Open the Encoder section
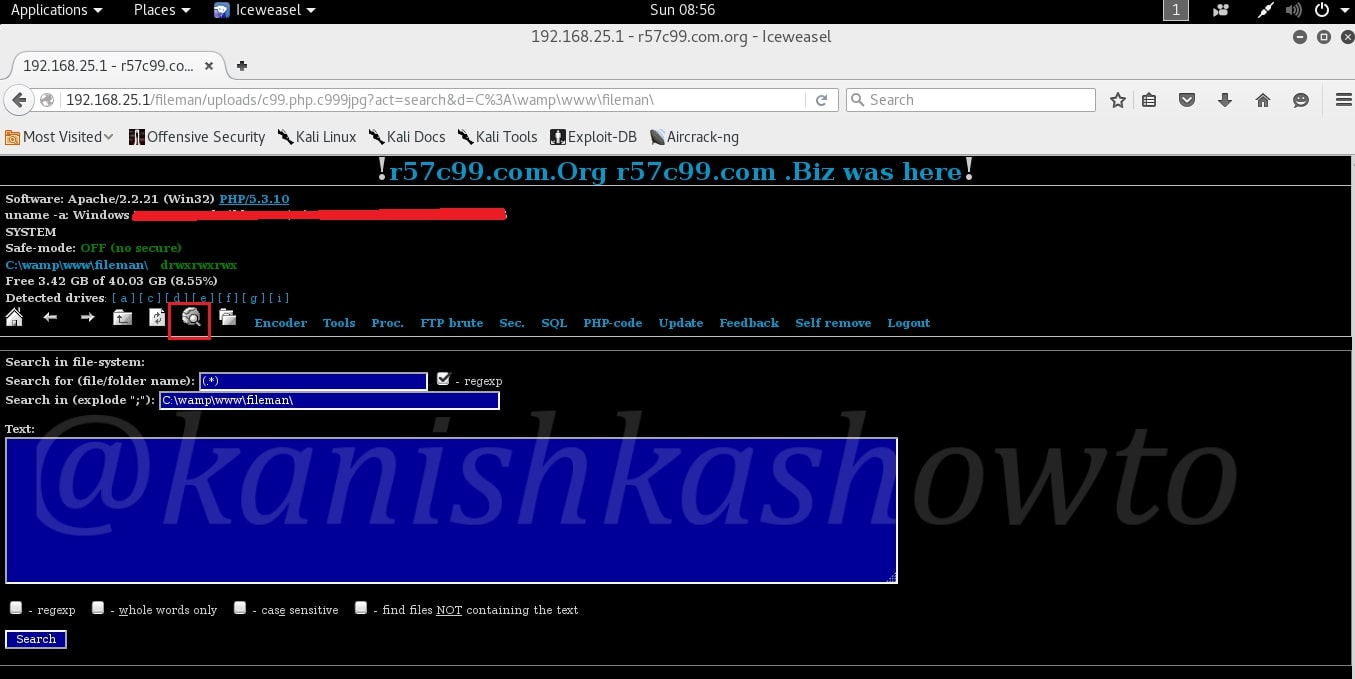Viewport: 1355px width, 679px height. click(x=281, y=323)
